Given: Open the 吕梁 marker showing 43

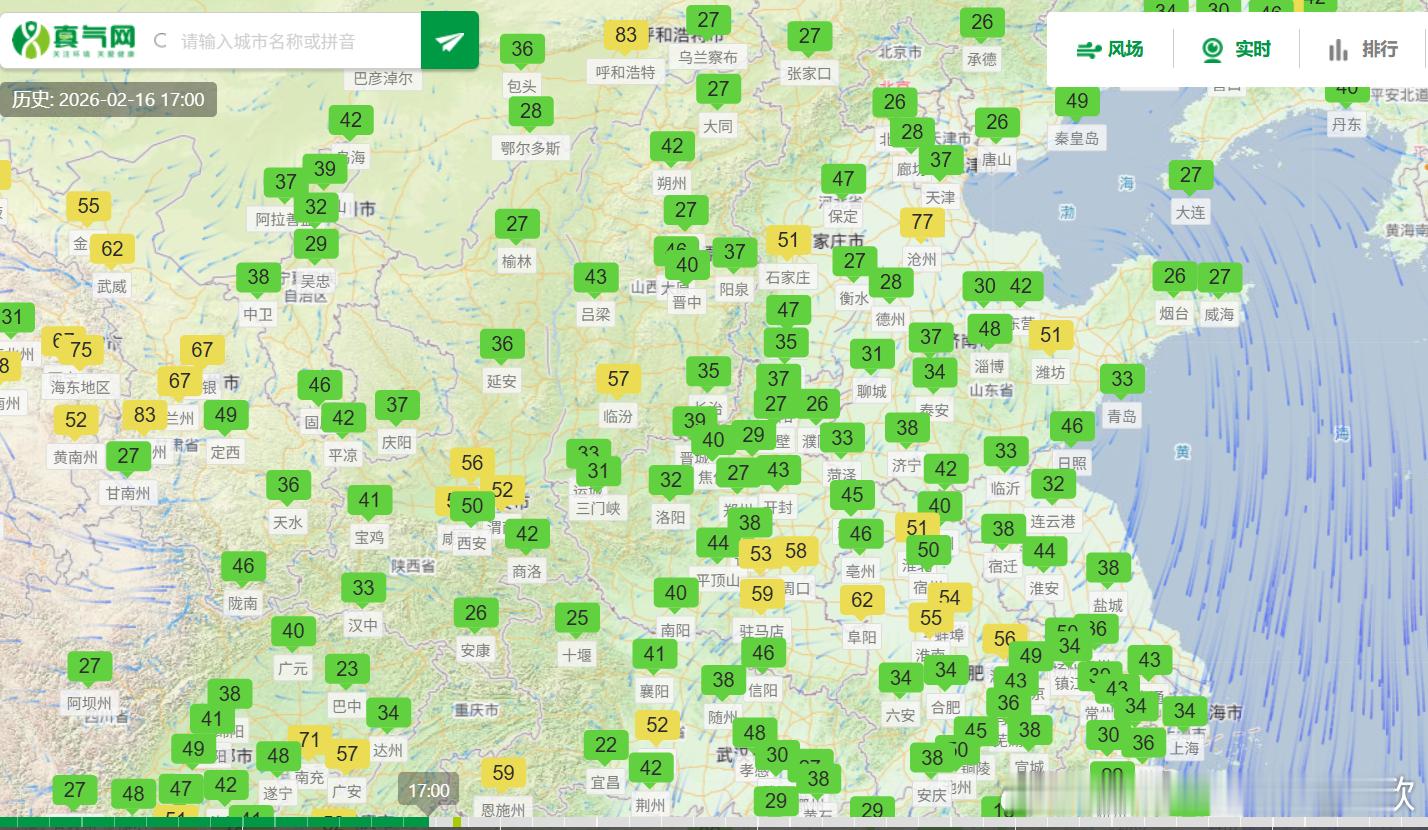Looking at the screenshot, I should [596, 280].
